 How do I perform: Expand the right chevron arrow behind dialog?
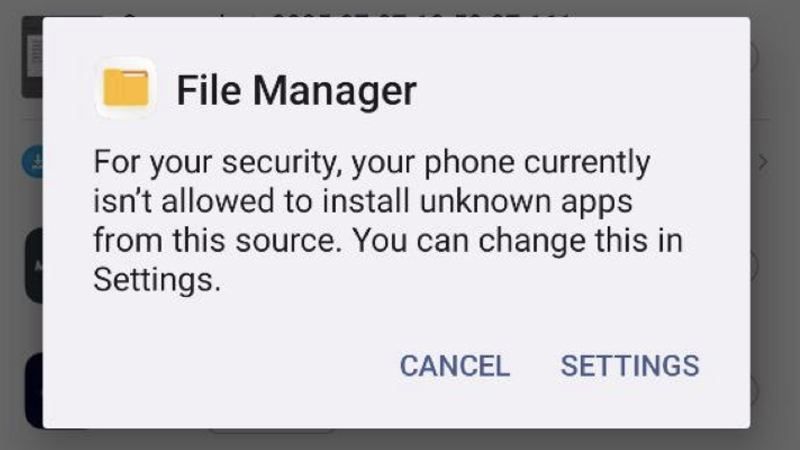tap(762, 162)
